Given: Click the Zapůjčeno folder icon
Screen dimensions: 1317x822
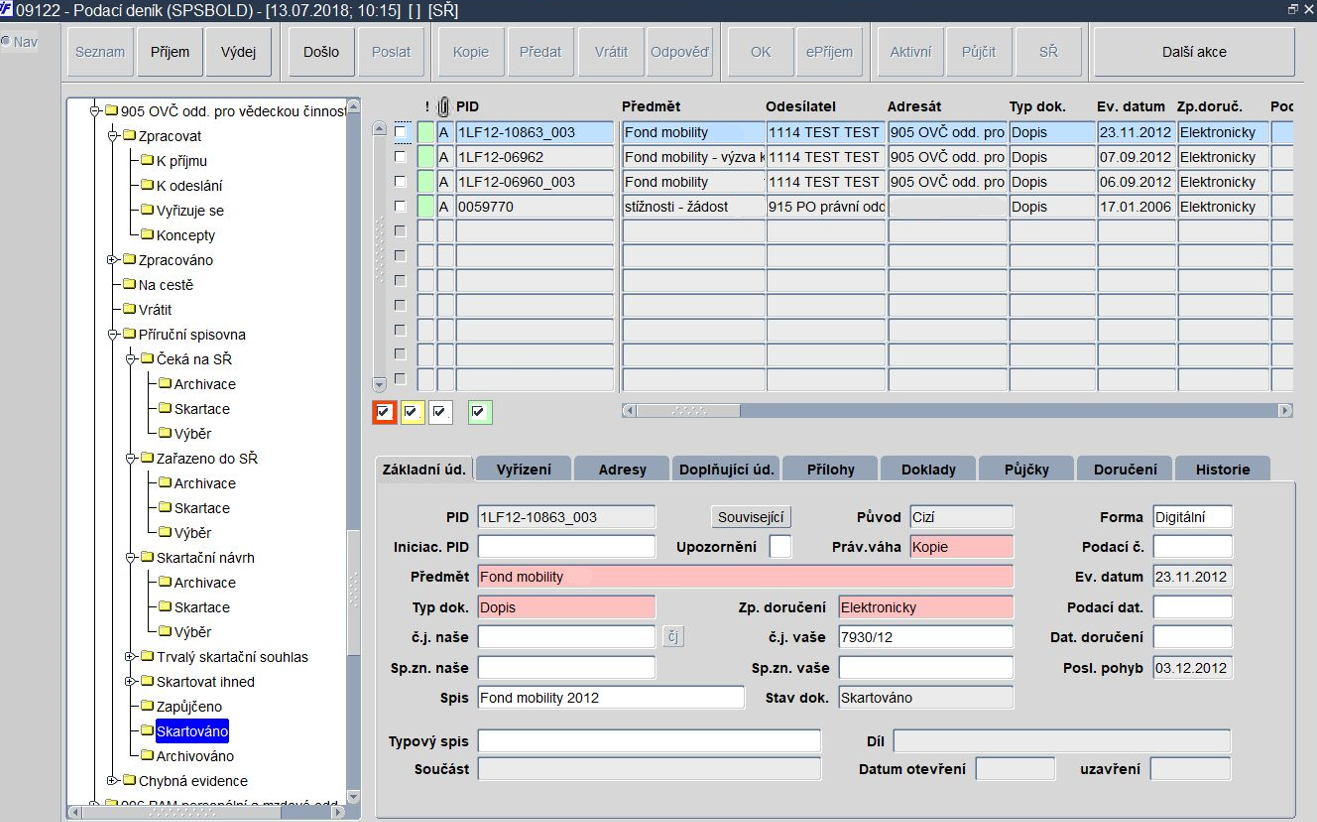Looking at the screenshot, I should point(147,707).
